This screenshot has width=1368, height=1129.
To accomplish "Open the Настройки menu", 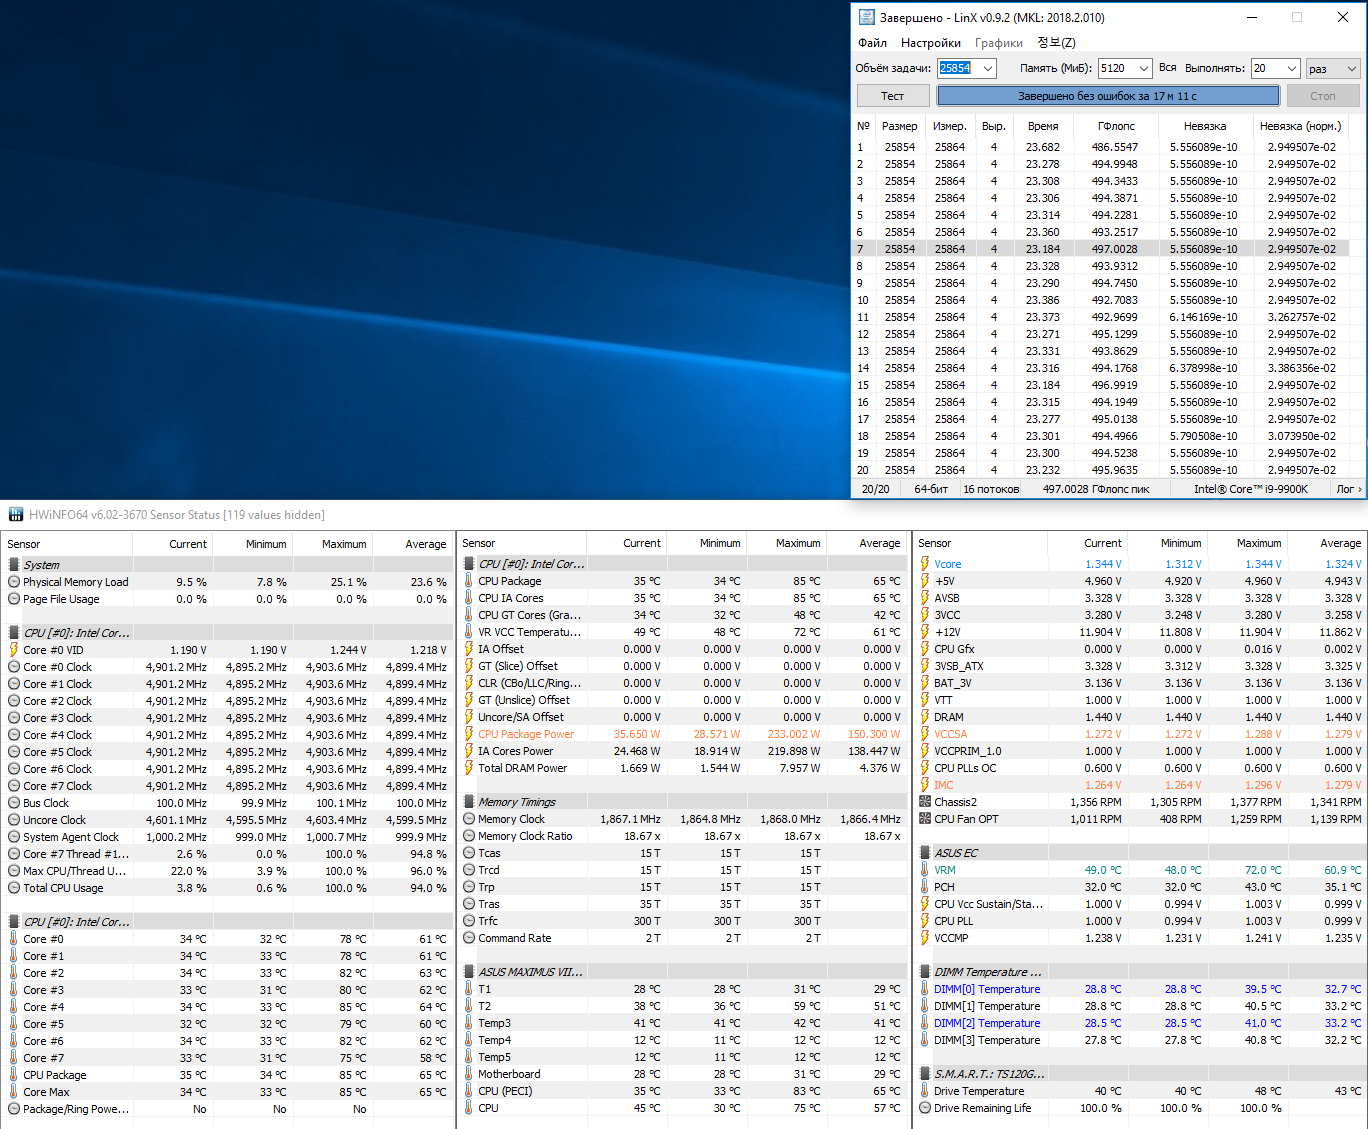I will tap(930, 43).
